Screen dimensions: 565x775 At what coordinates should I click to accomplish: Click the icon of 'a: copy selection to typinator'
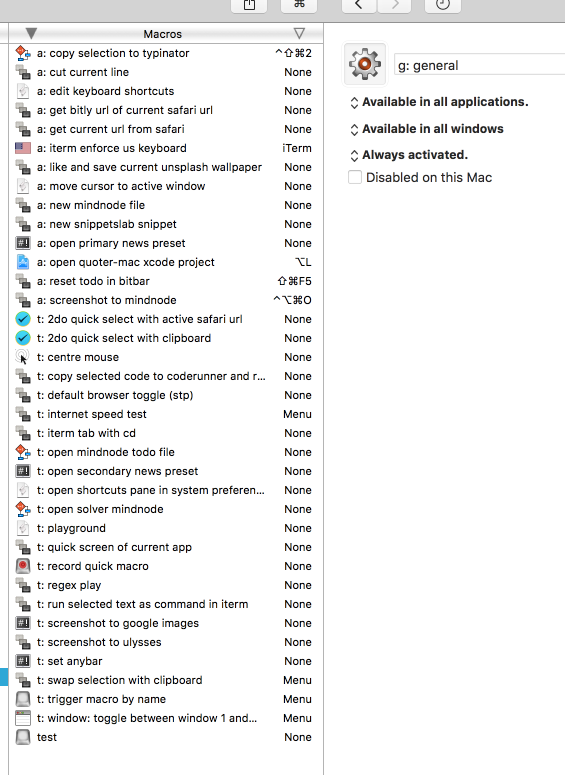[x=23, y=53]
